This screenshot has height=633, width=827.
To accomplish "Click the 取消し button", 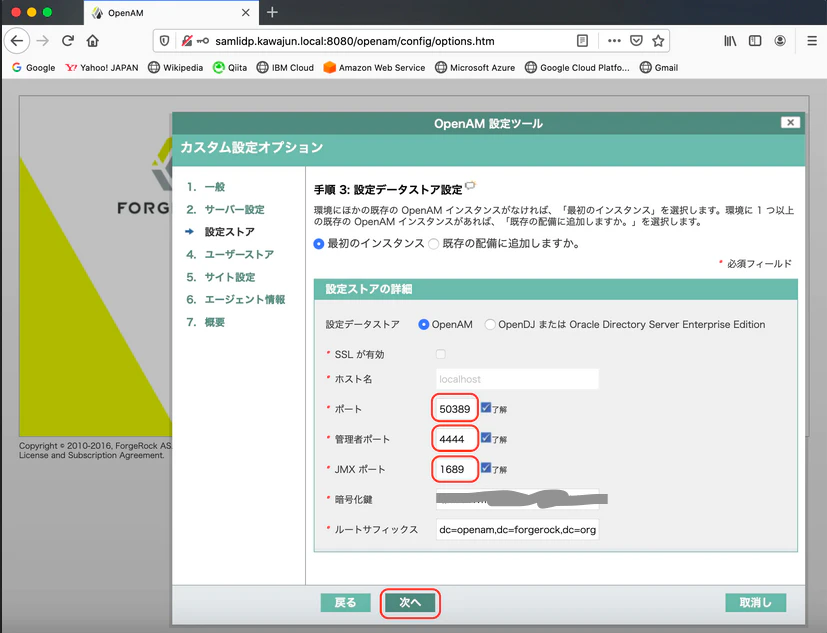I will [x=755, y=602].
